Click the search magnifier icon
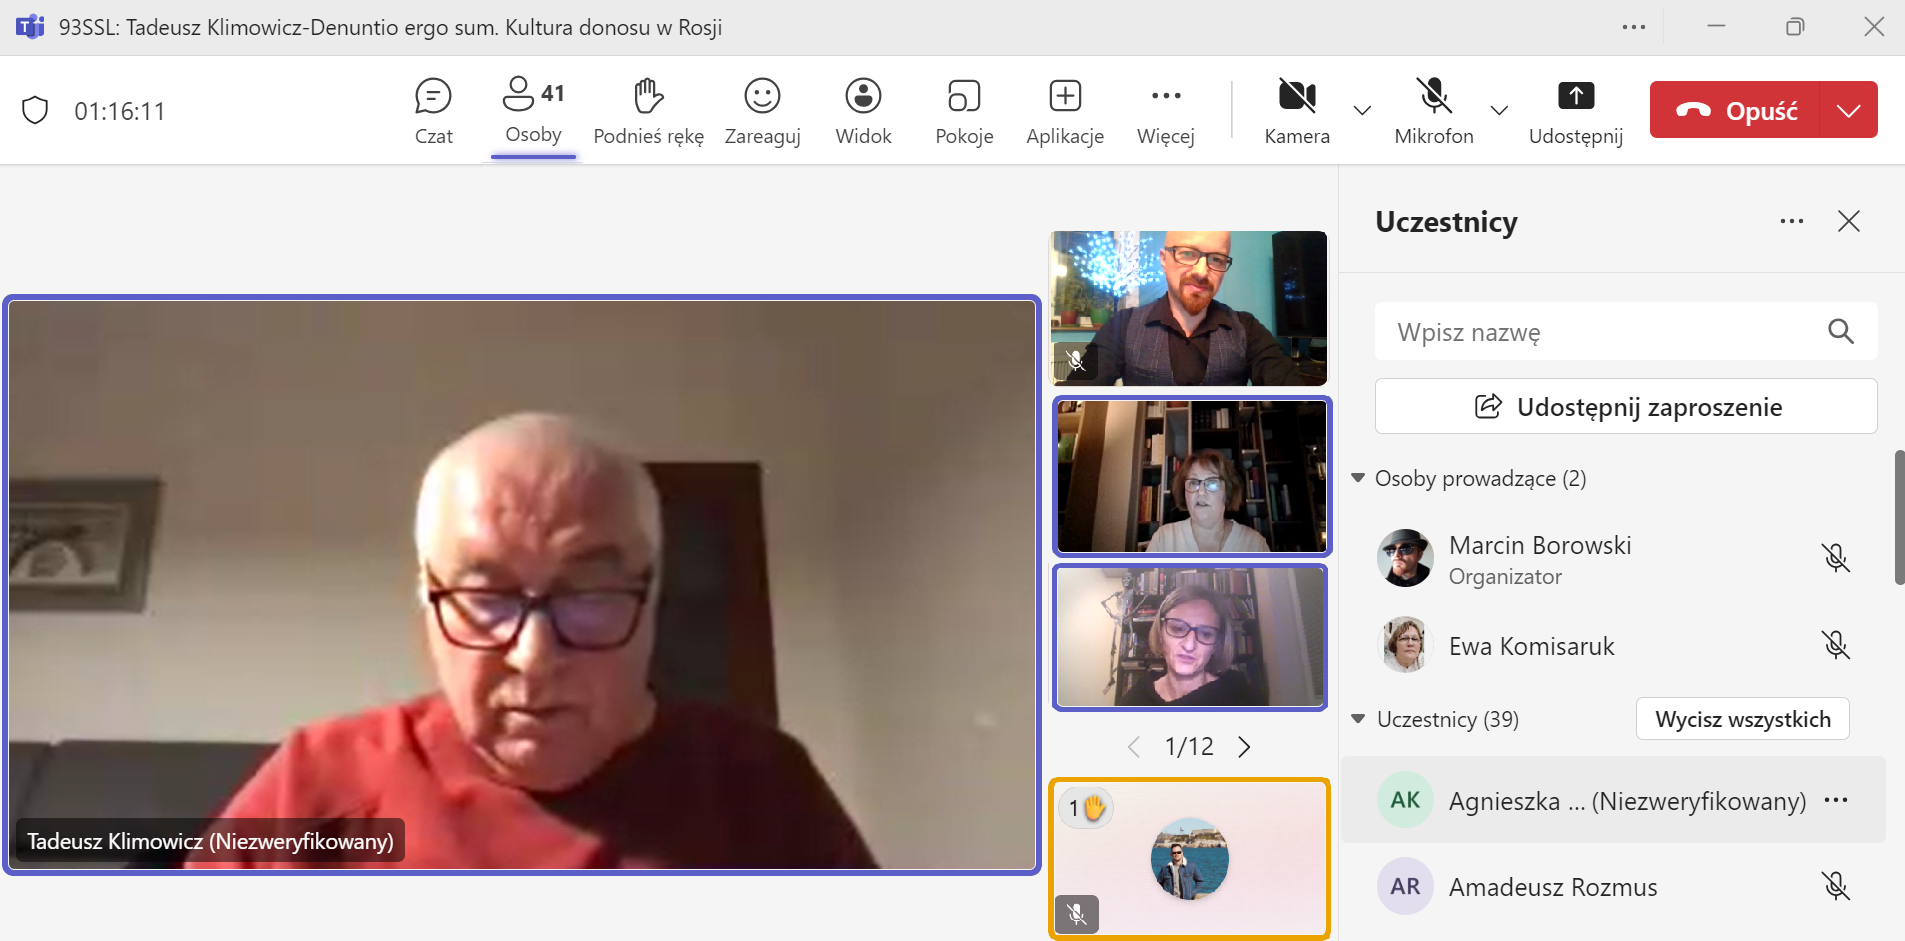Viewport: 1905px width, 941px height. coord(1841,331)
